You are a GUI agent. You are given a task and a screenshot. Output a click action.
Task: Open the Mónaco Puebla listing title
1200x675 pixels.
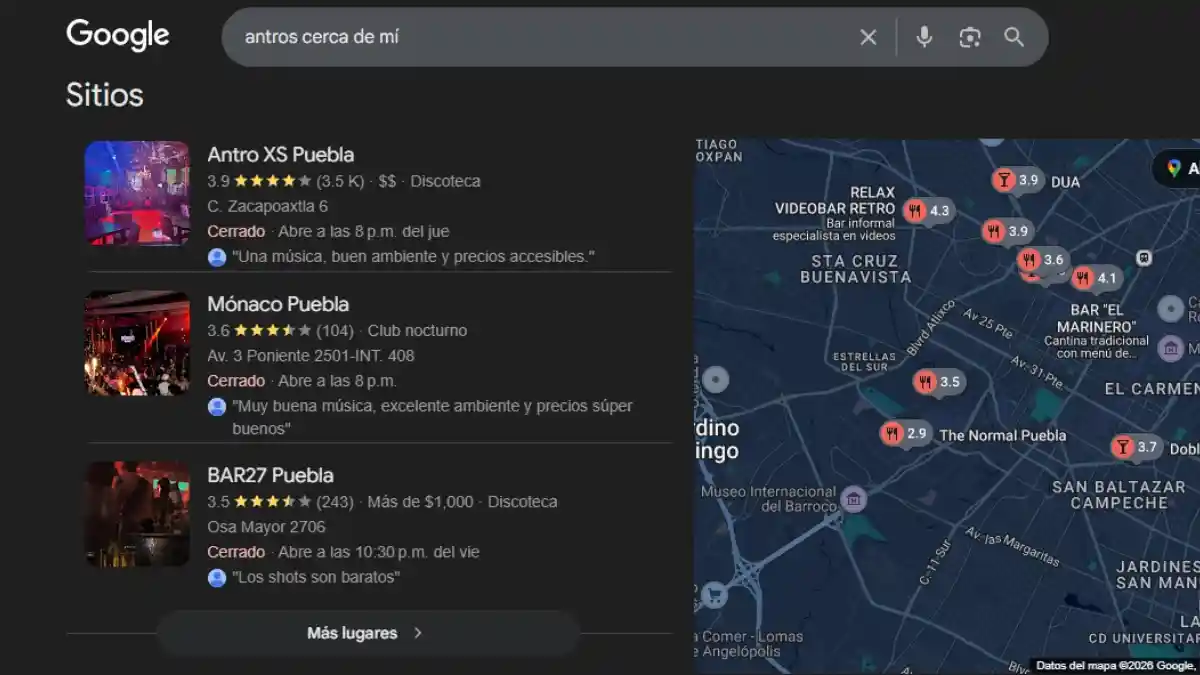pos(278,304)
